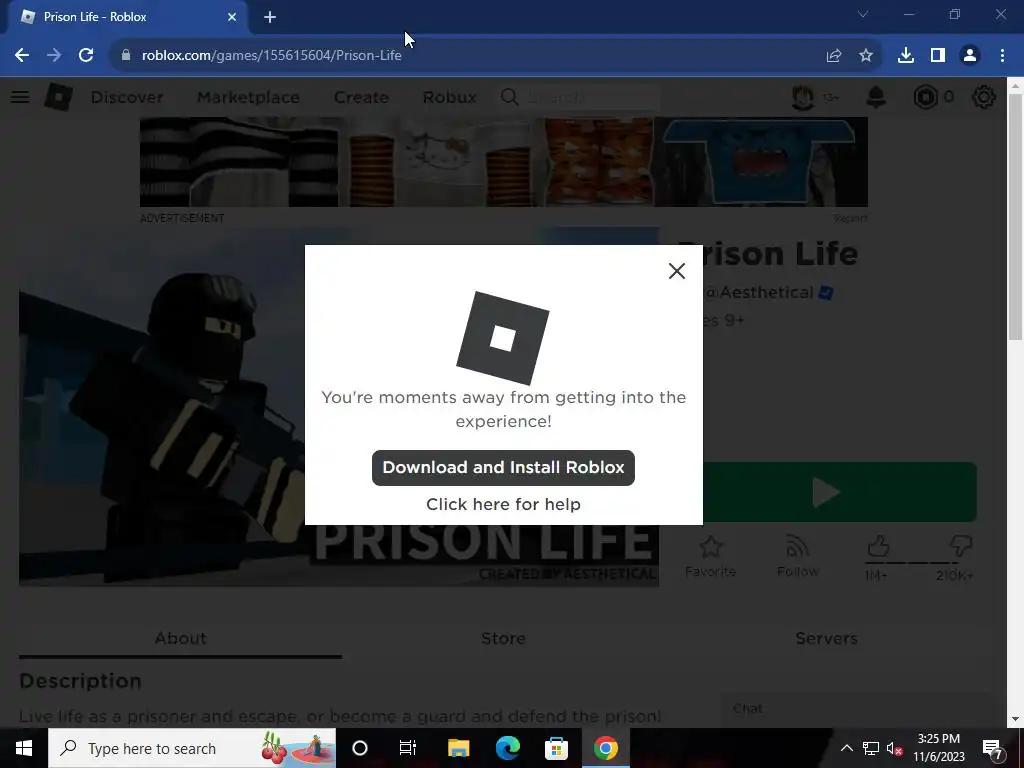The image size is (1024, 768).
Task: Click the Roblox logo in the dialog
Action: click(x=502, y=338)
